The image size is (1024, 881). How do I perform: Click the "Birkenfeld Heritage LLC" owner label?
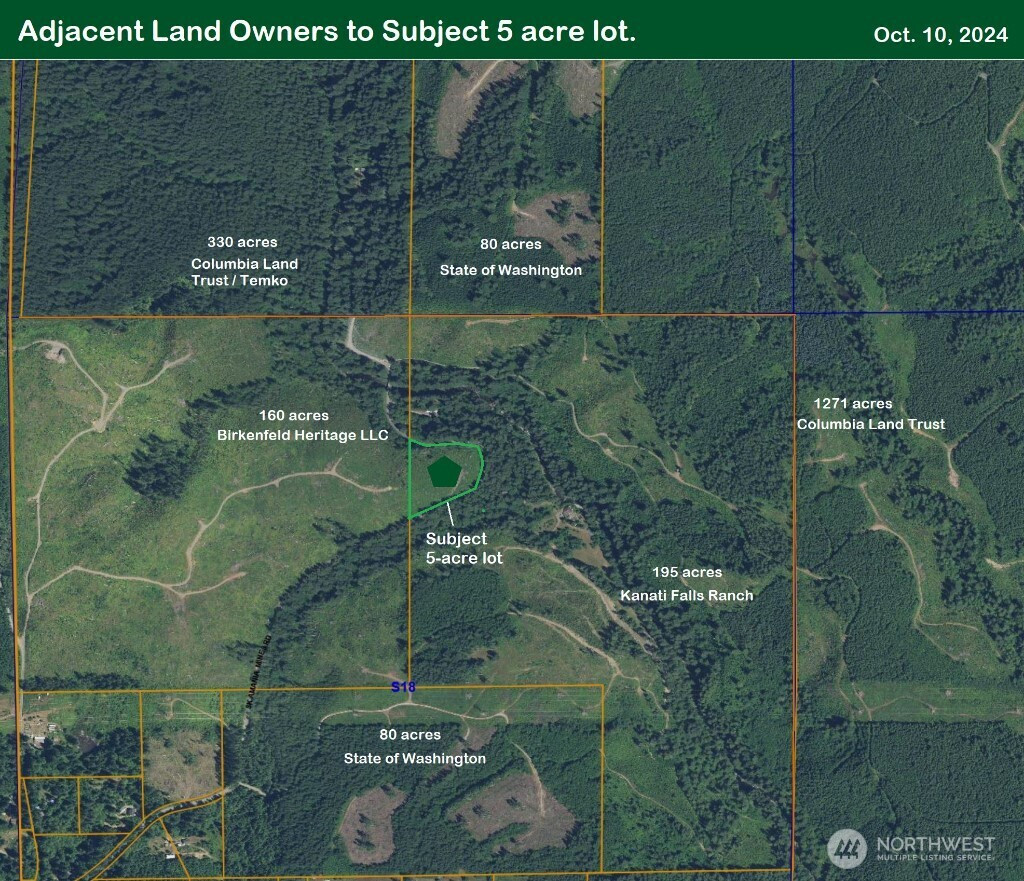(x=302, y=435)
